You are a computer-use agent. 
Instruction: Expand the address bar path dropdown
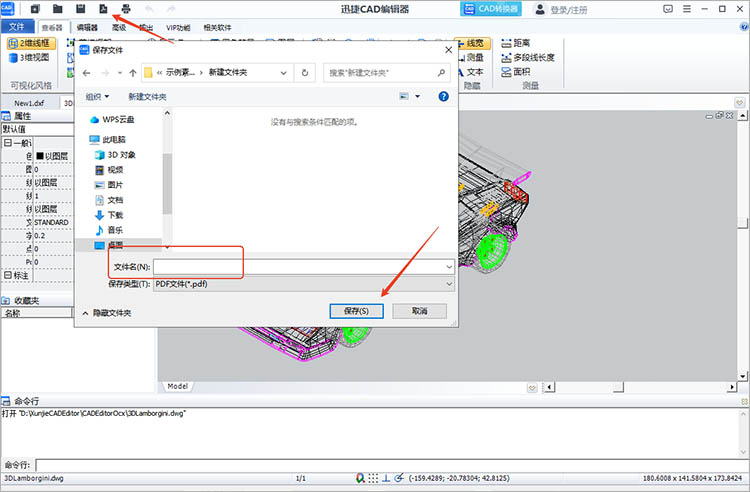pyautogui.click(x=284, y=73)
